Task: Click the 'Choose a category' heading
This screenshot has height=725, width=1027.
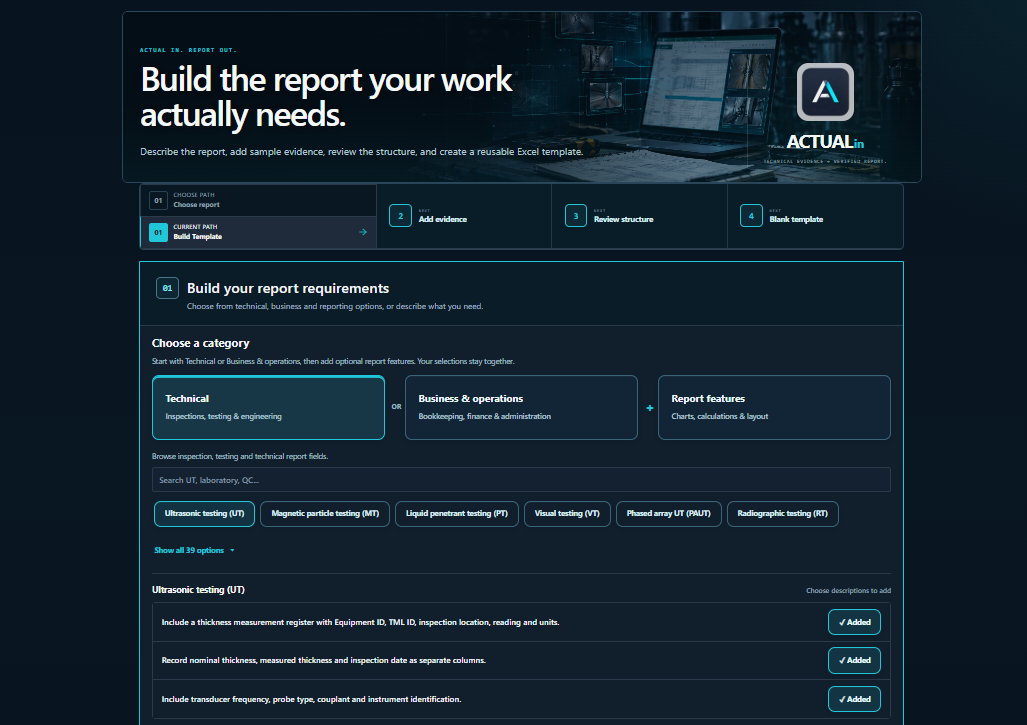Action: (200, 343)
